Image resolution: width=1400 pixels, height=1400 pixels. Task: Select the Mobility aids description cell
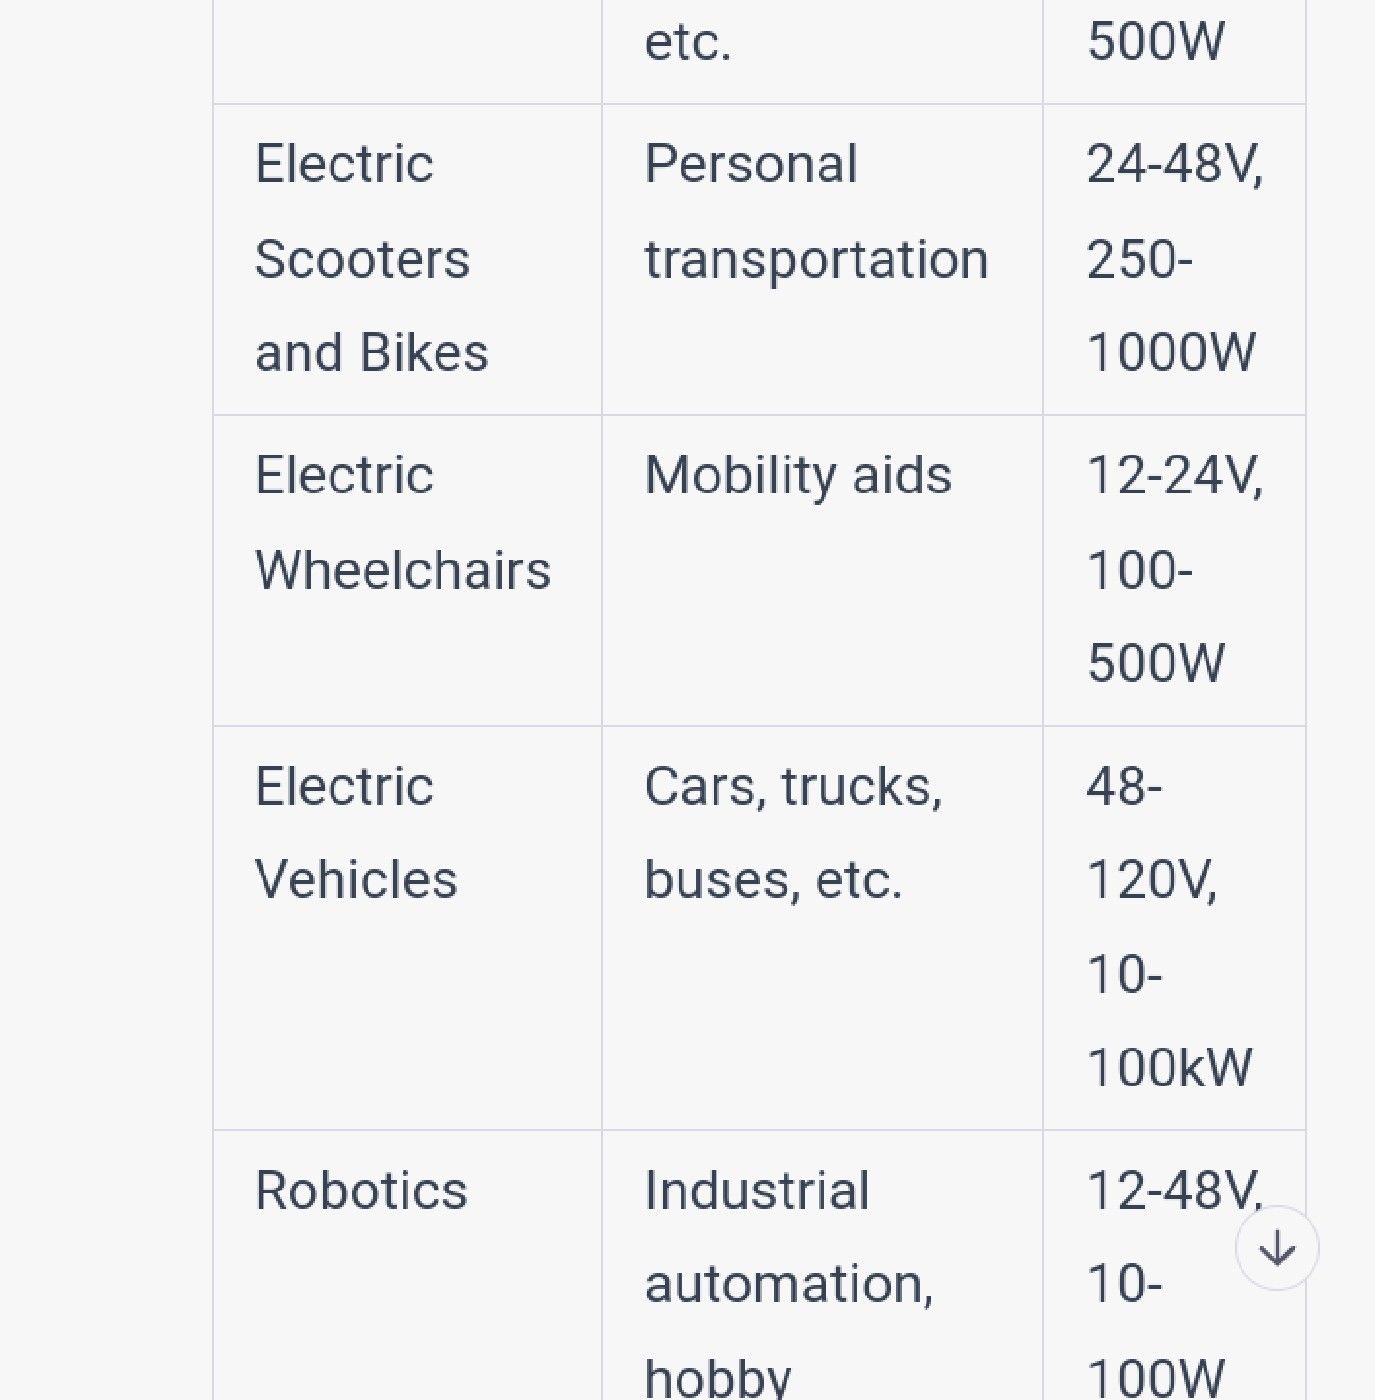pos(822,570)
